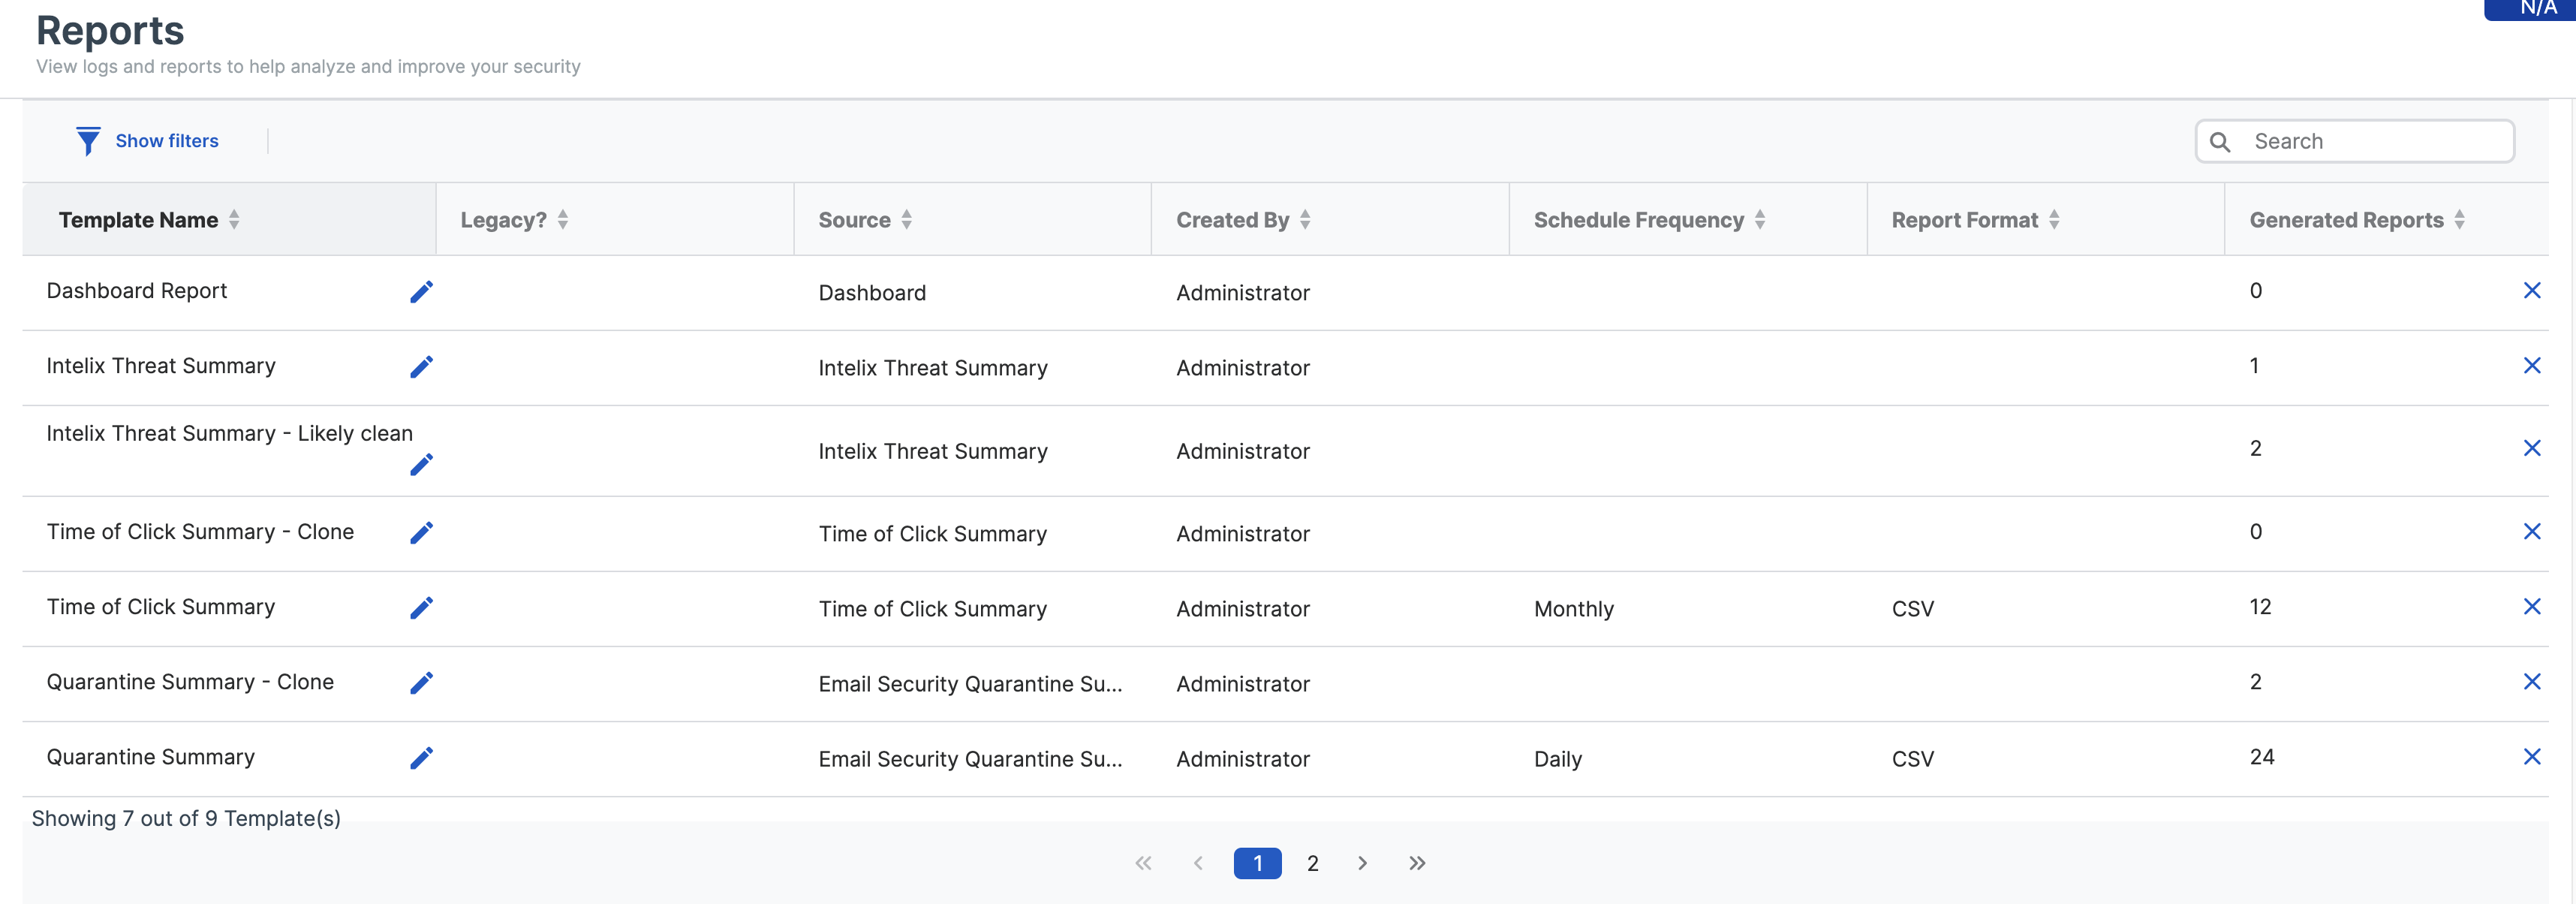This screenshot has height=904, width=2576.
Task: Delete the Time of Click Summary row
Action: click(2531, 607)
